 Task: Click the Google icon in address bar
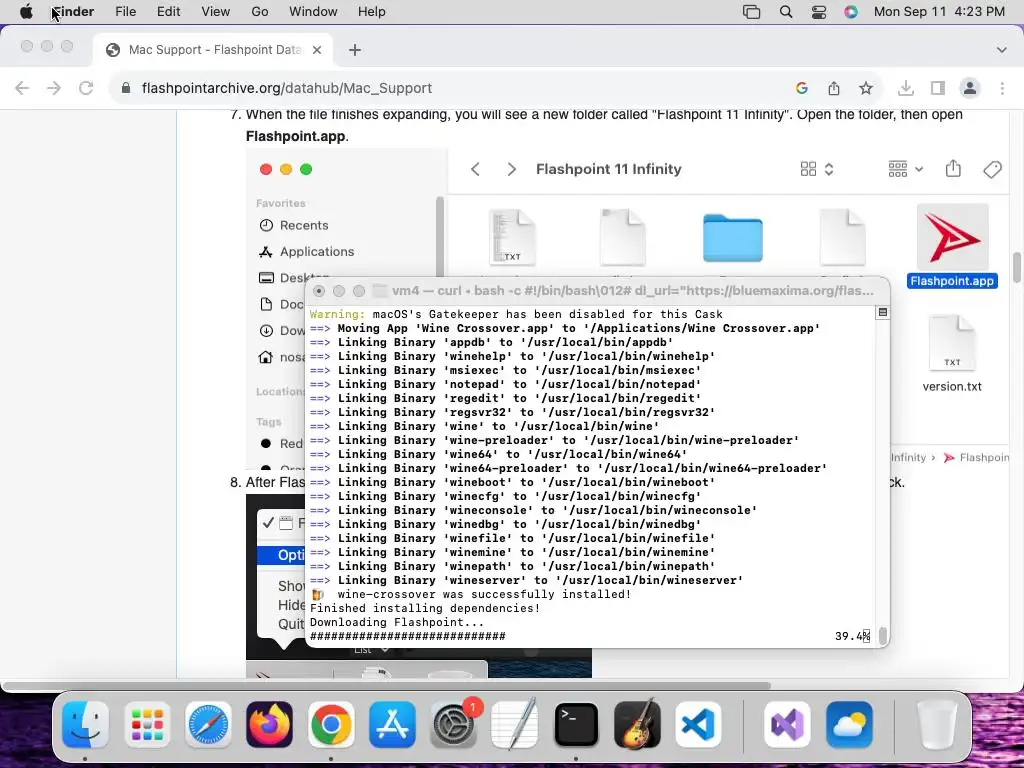(802, 88)
